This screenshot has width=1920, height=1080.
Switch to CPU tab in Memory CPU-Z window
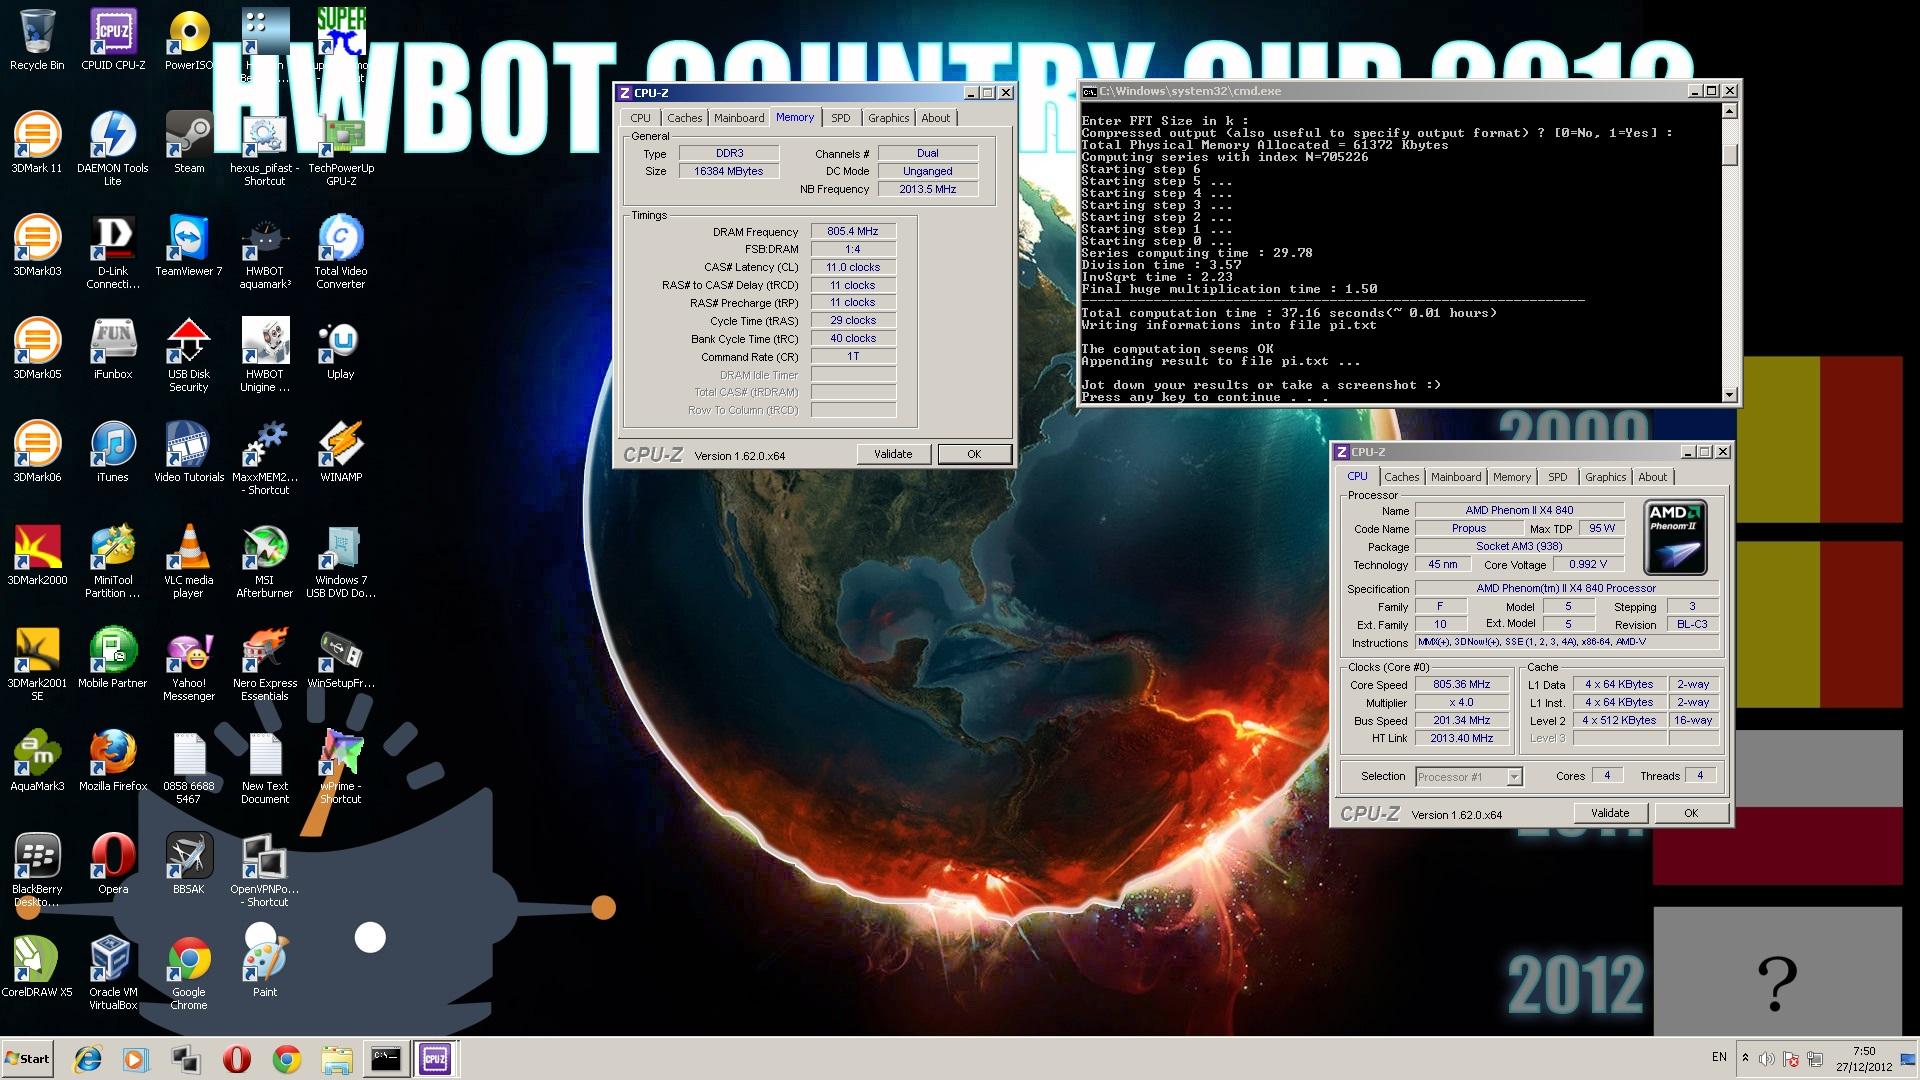tap(640, 118)
